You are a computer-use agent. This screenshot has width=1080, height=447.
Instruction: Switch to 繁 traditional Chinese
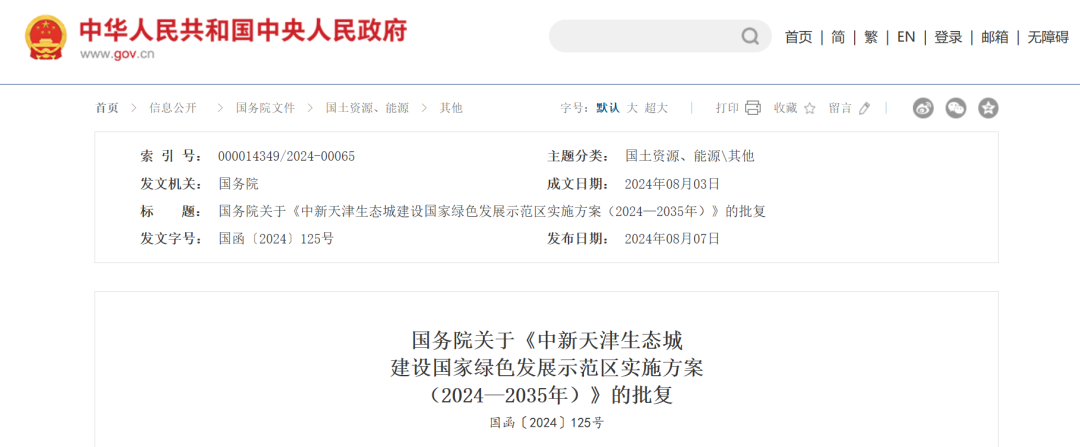tap(871, 37)
